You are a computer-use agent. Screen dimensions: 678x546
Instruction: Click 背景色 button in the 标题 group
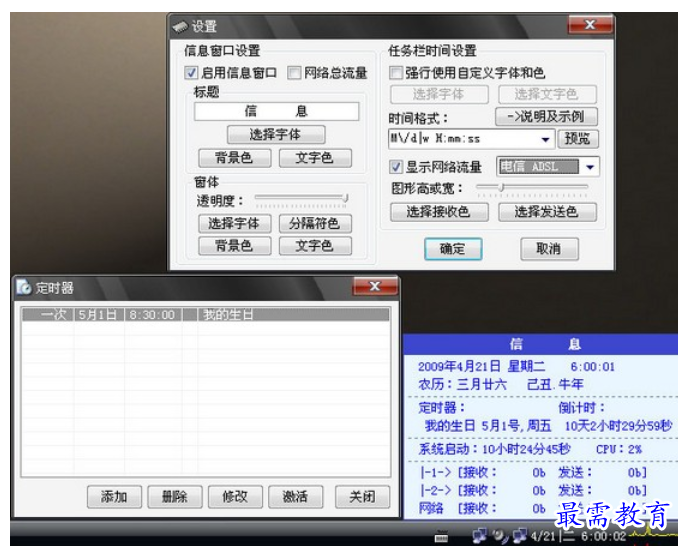click(234, 158)
